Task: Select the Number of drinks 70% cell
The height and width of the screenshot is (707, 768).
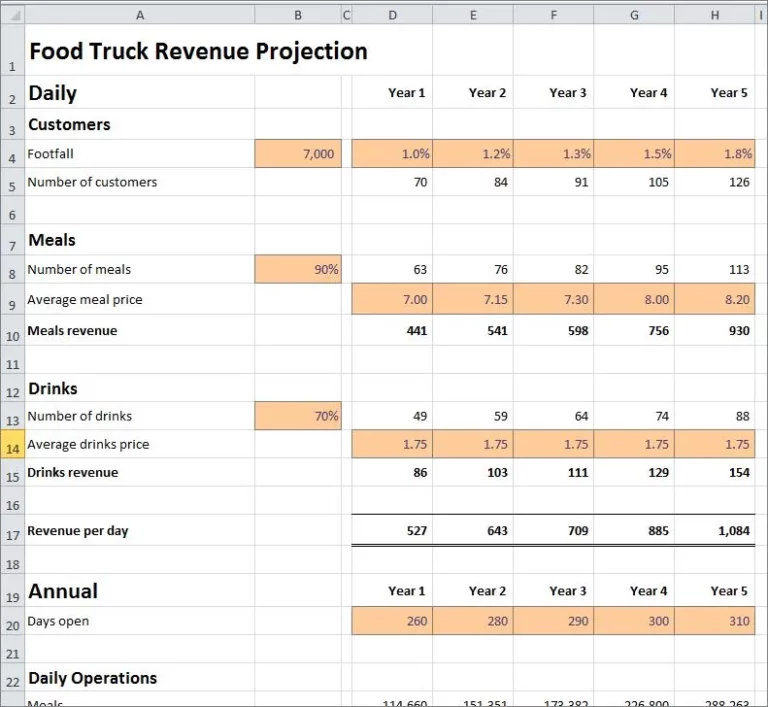Action: pos(297,416)
